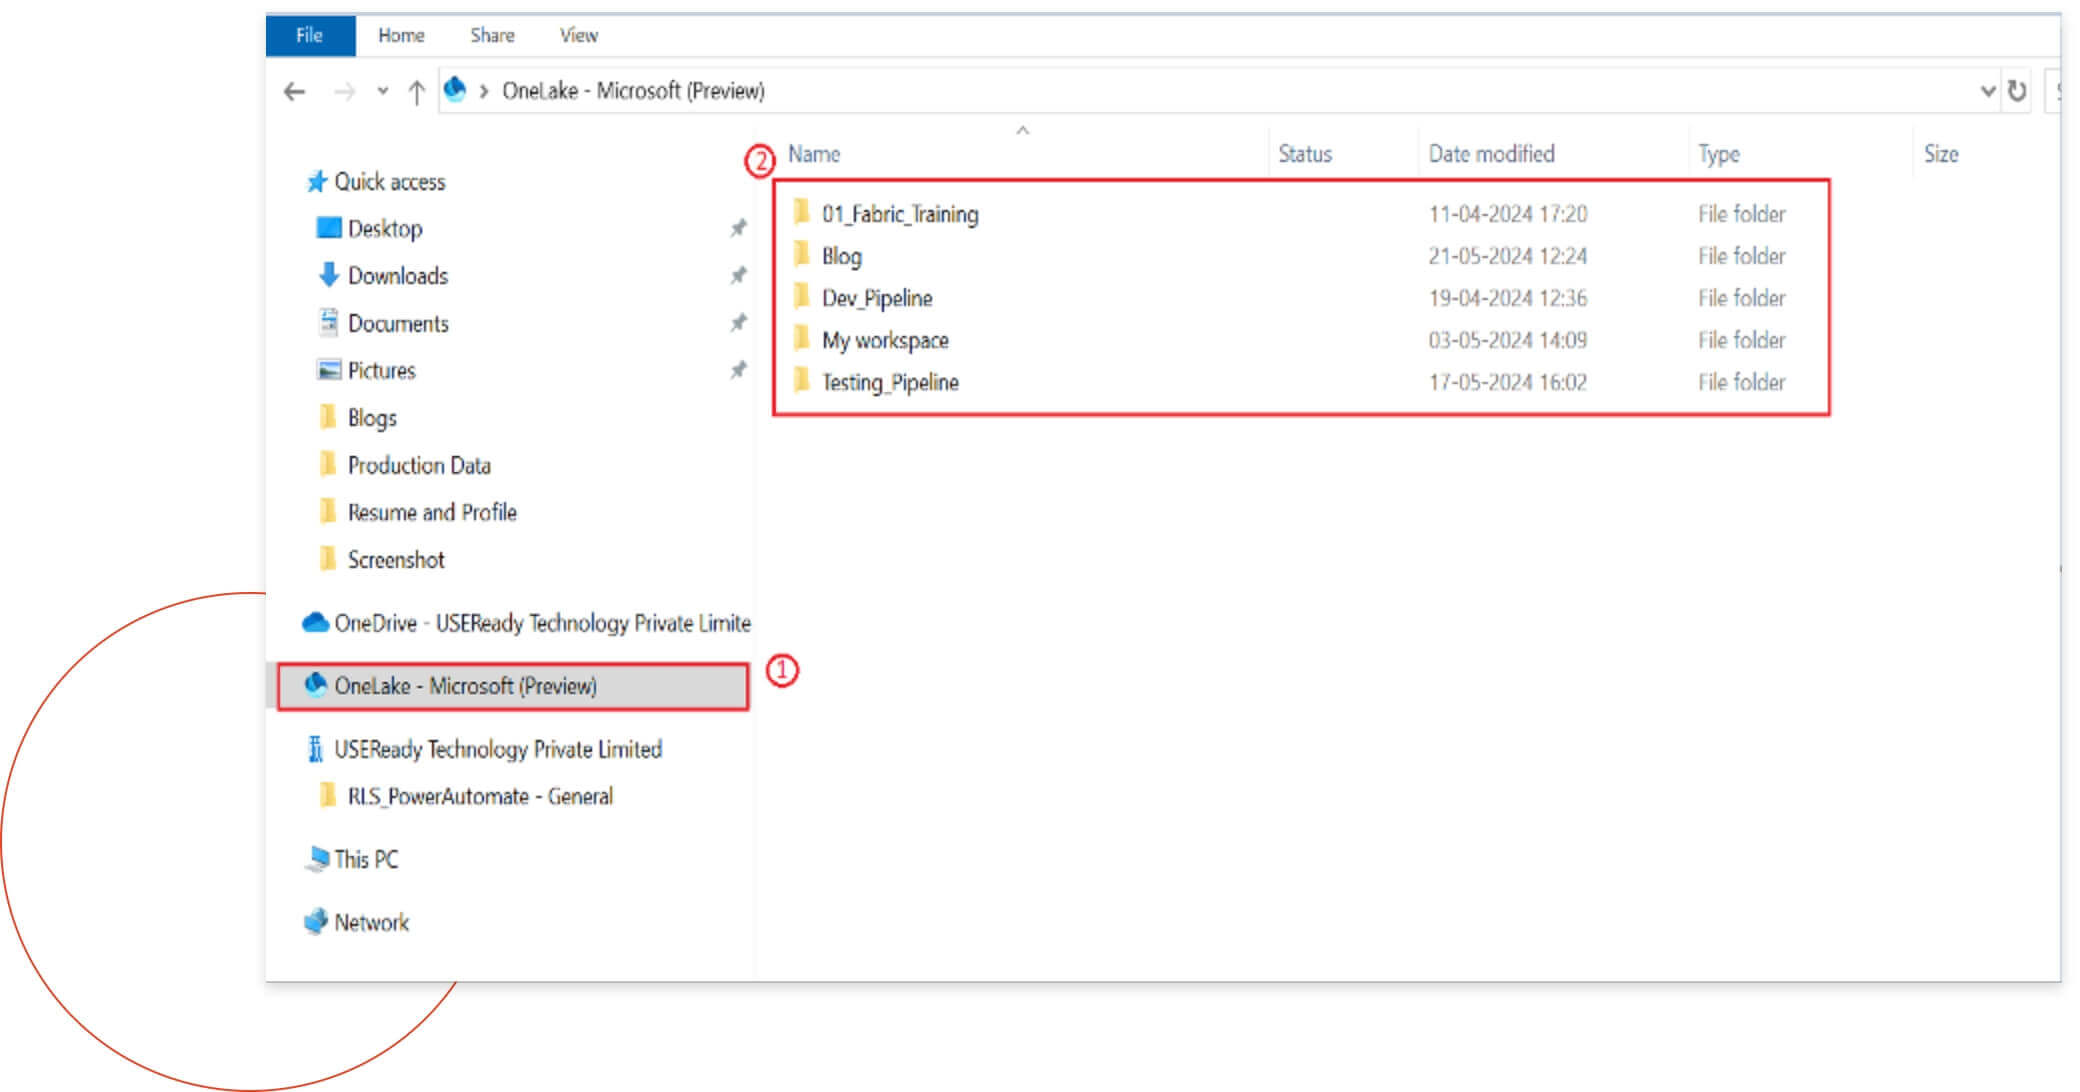Click the Desktop blue icon
Screen dimensions: 2080x1092
(x=329, y=227)
